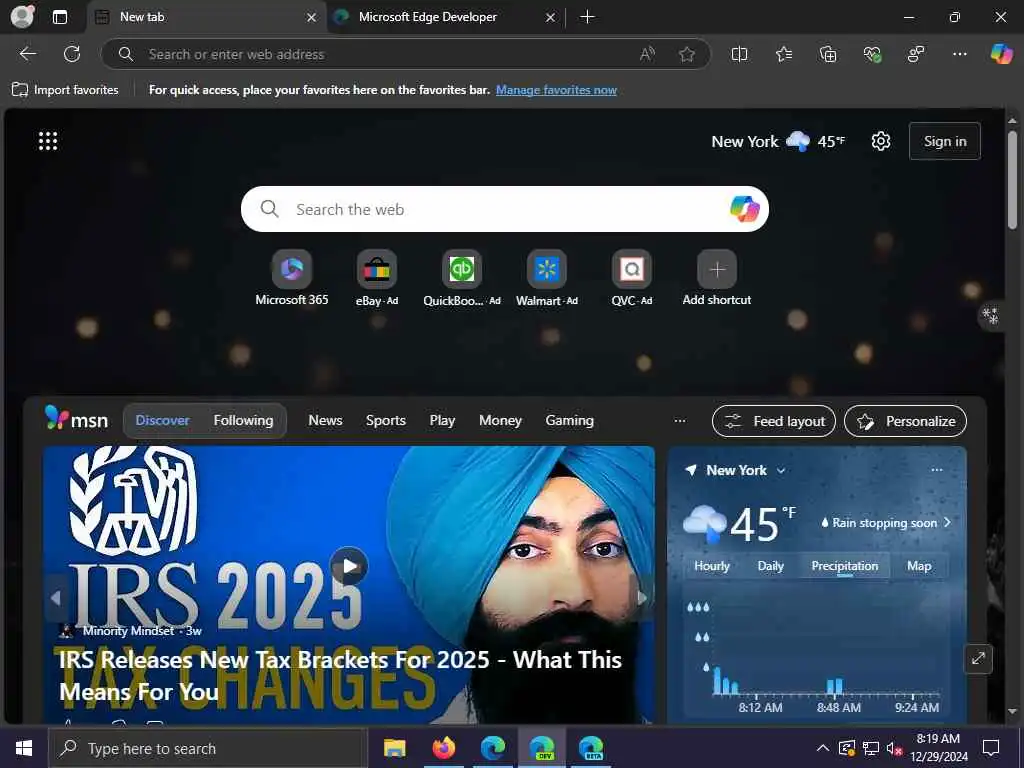Open Copilot icon in search box

tap(744, 209)
